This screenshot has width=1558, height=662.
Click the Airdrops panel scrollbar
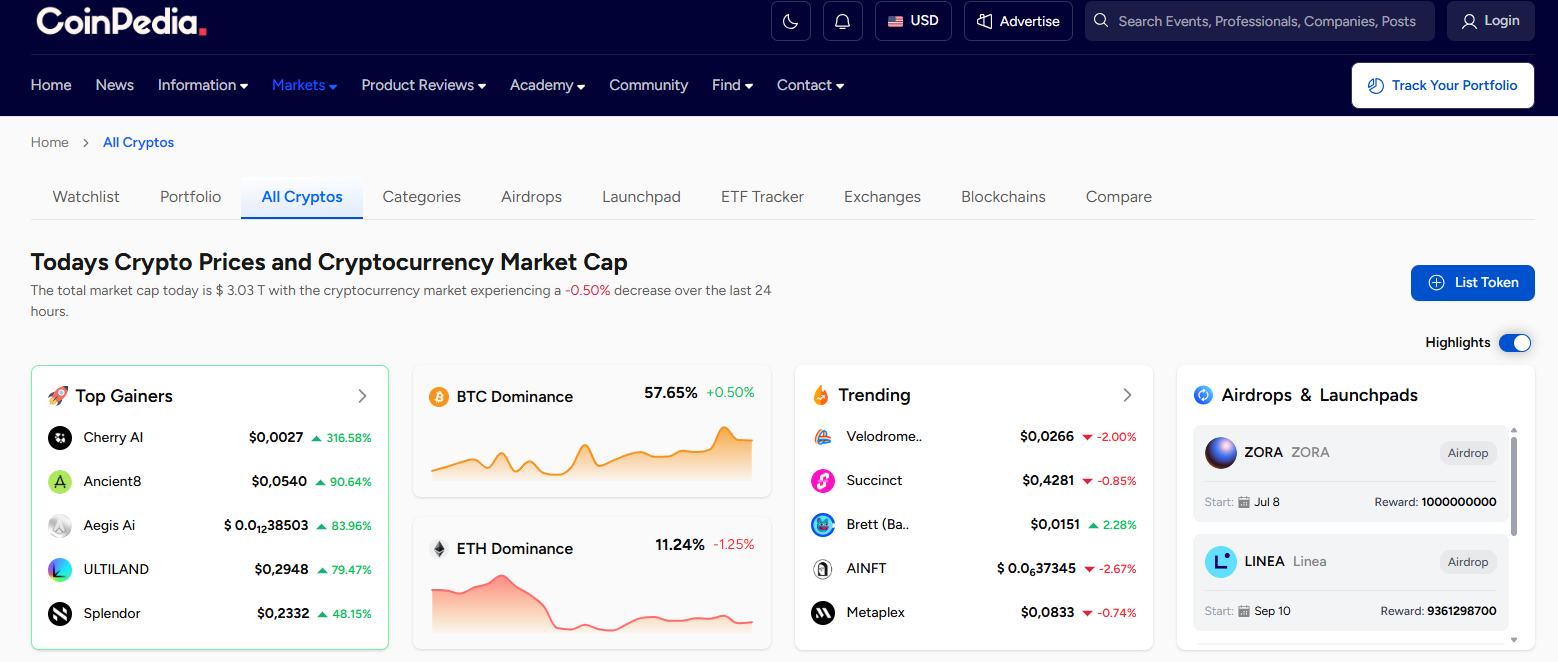(x=1513, y=485)
